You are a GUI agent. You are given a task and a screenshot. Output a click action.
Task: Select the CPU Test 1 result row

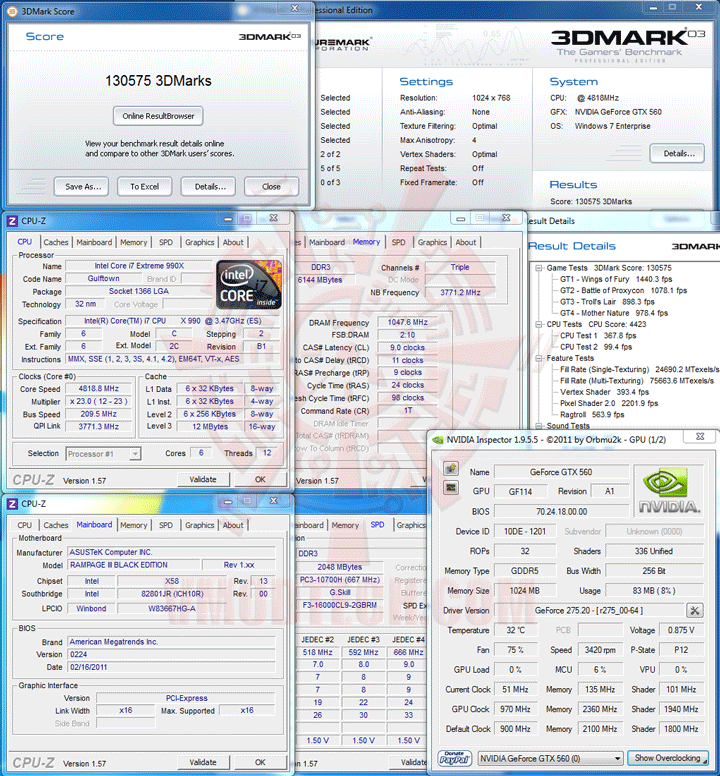[598, 336]
